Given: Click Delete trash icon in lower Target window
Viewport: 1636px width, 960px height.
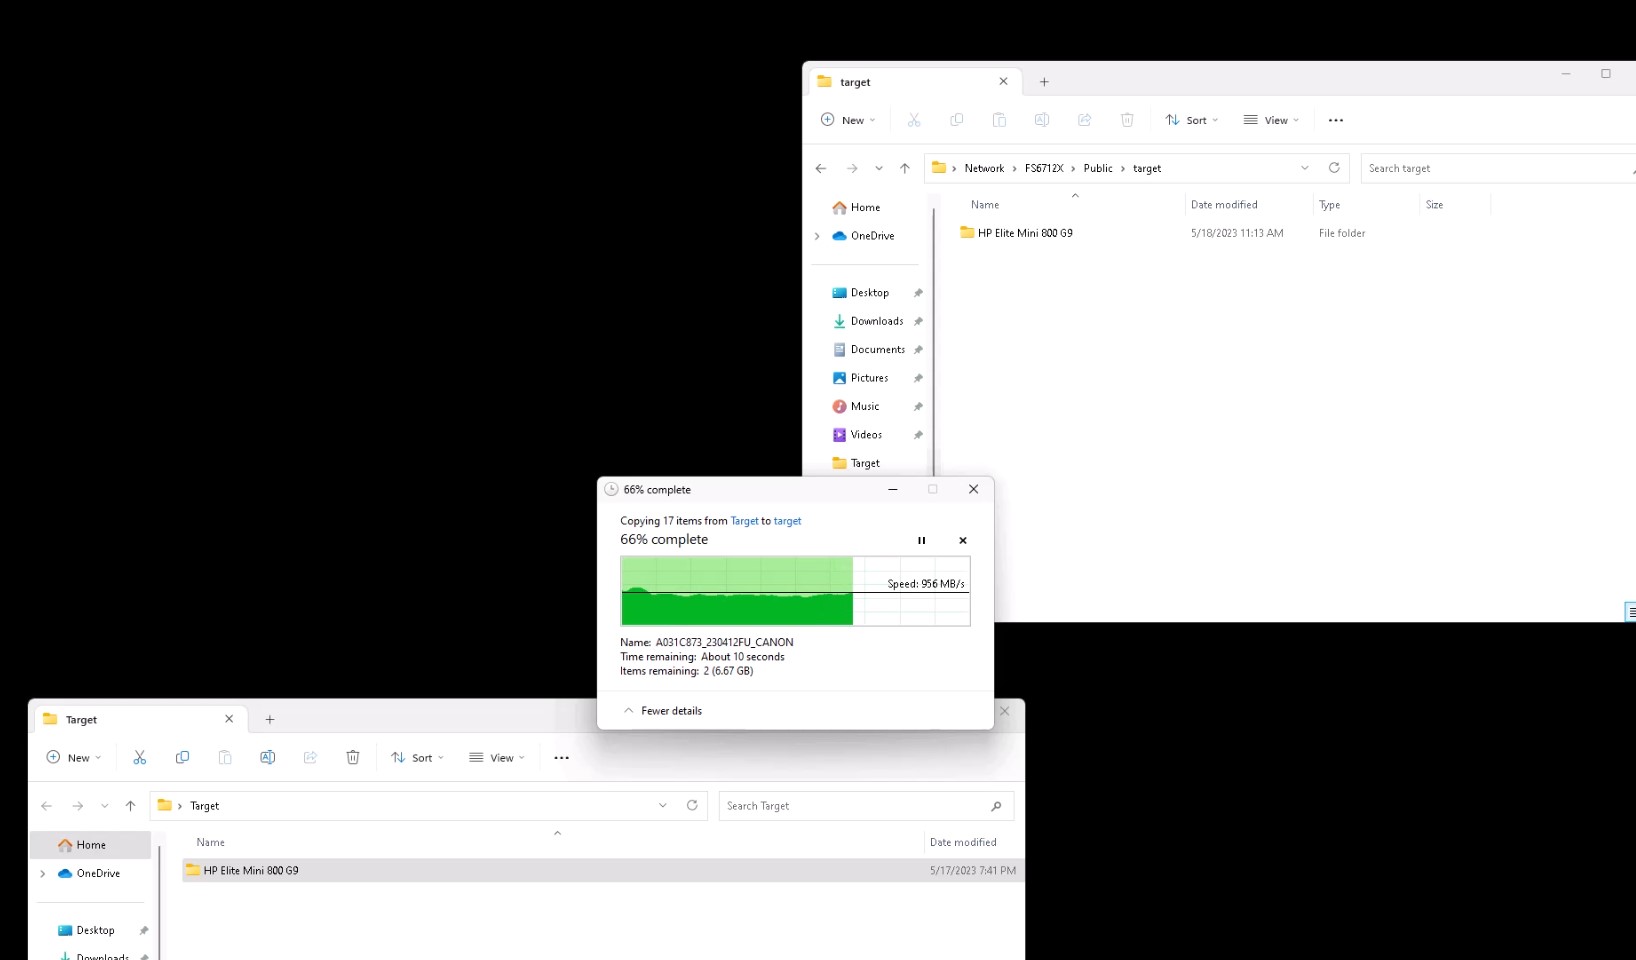Looking at the screenshot, I should pos(353,758).
